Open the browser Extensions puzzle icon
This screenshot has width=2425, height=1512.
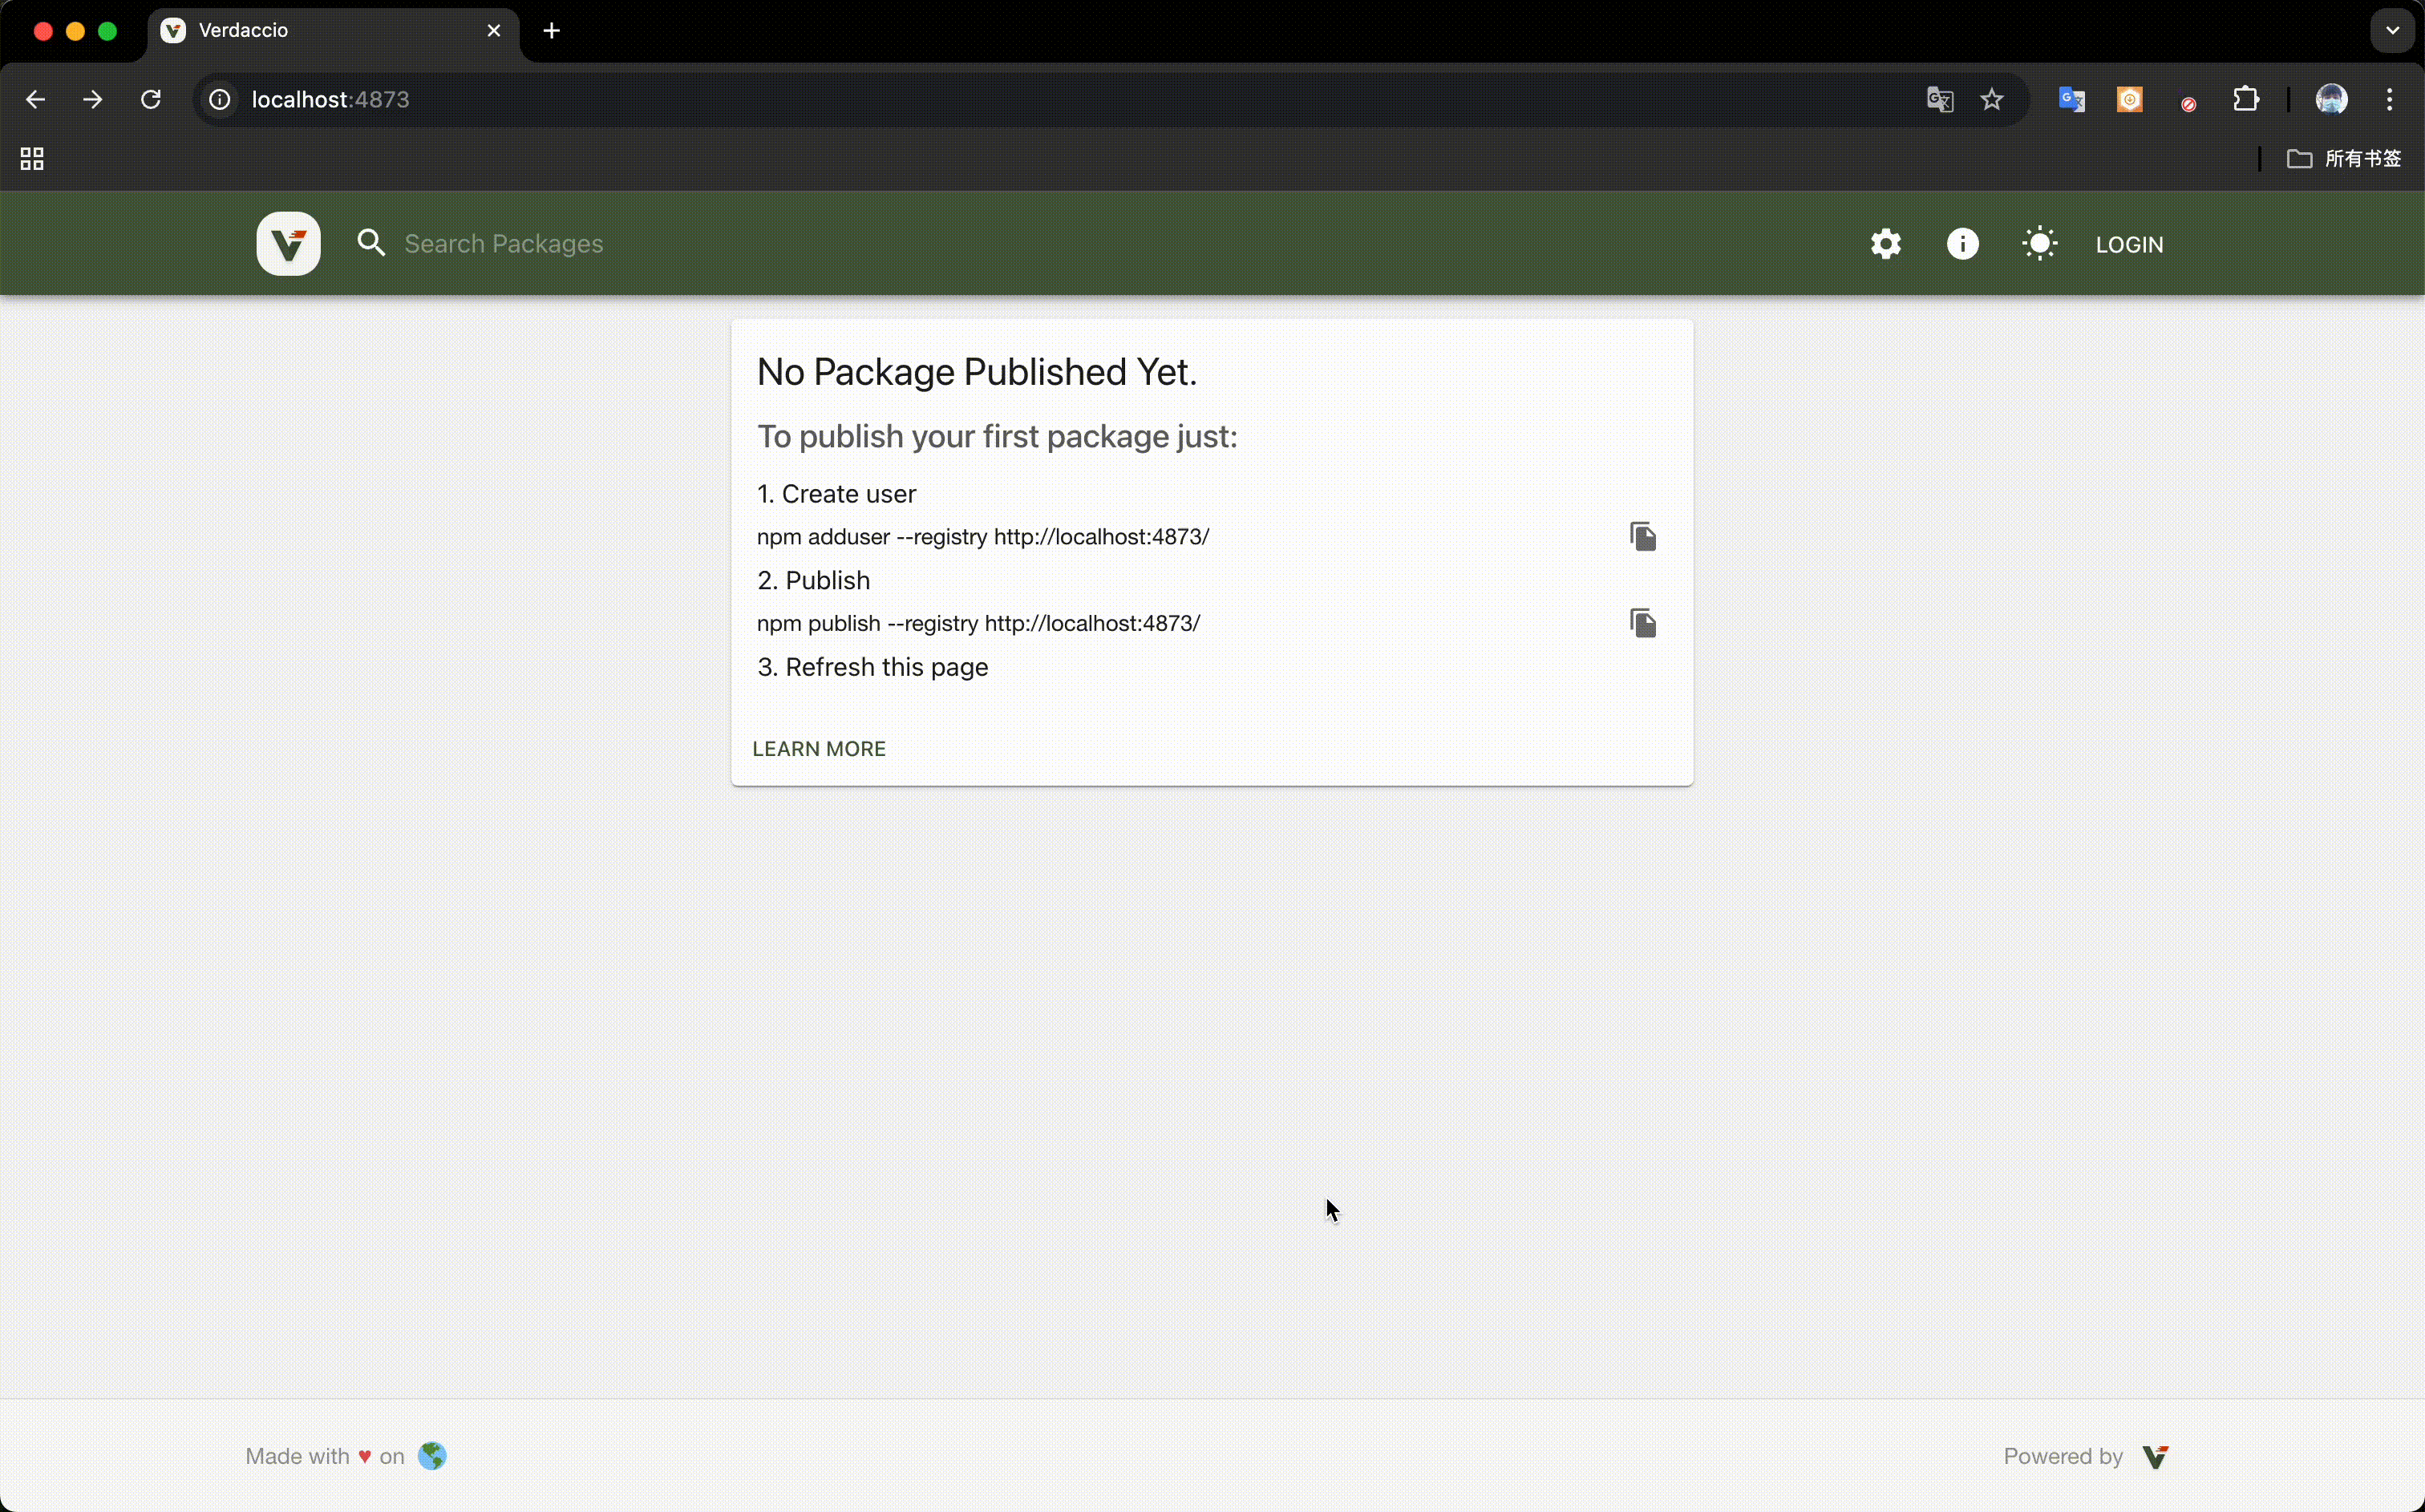pyautogui.click(x=2246, y=100)
